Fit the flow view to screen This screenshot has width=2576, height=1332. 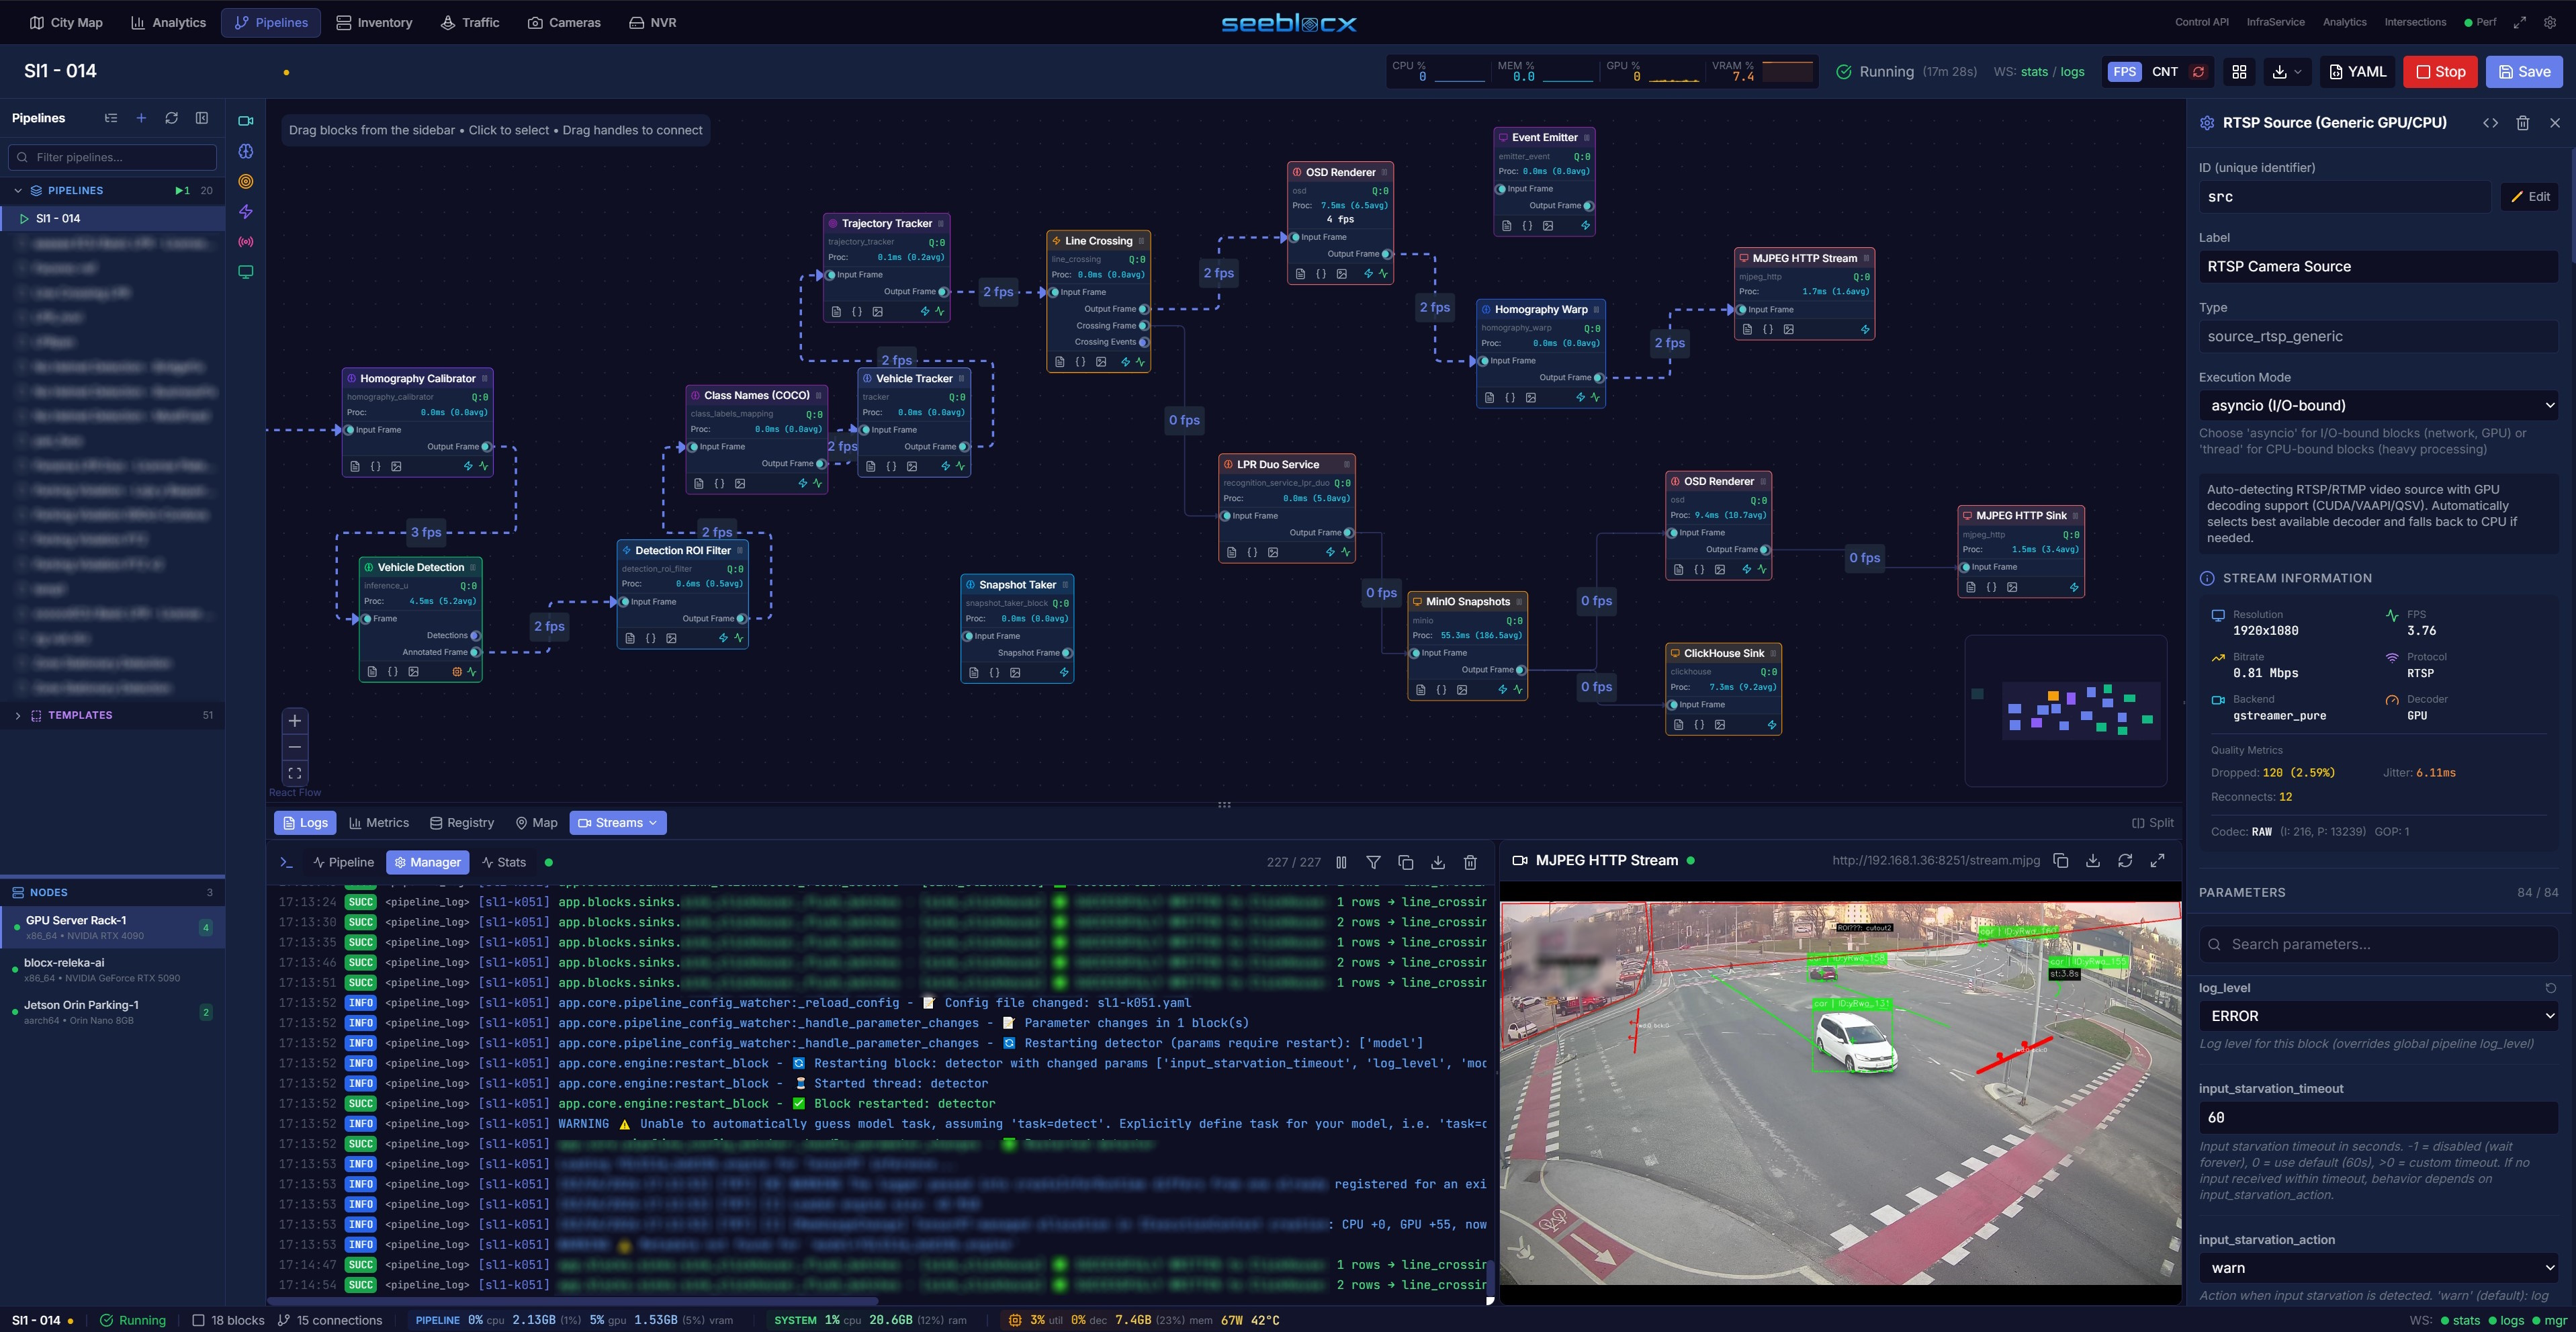(x=295, y=773)
